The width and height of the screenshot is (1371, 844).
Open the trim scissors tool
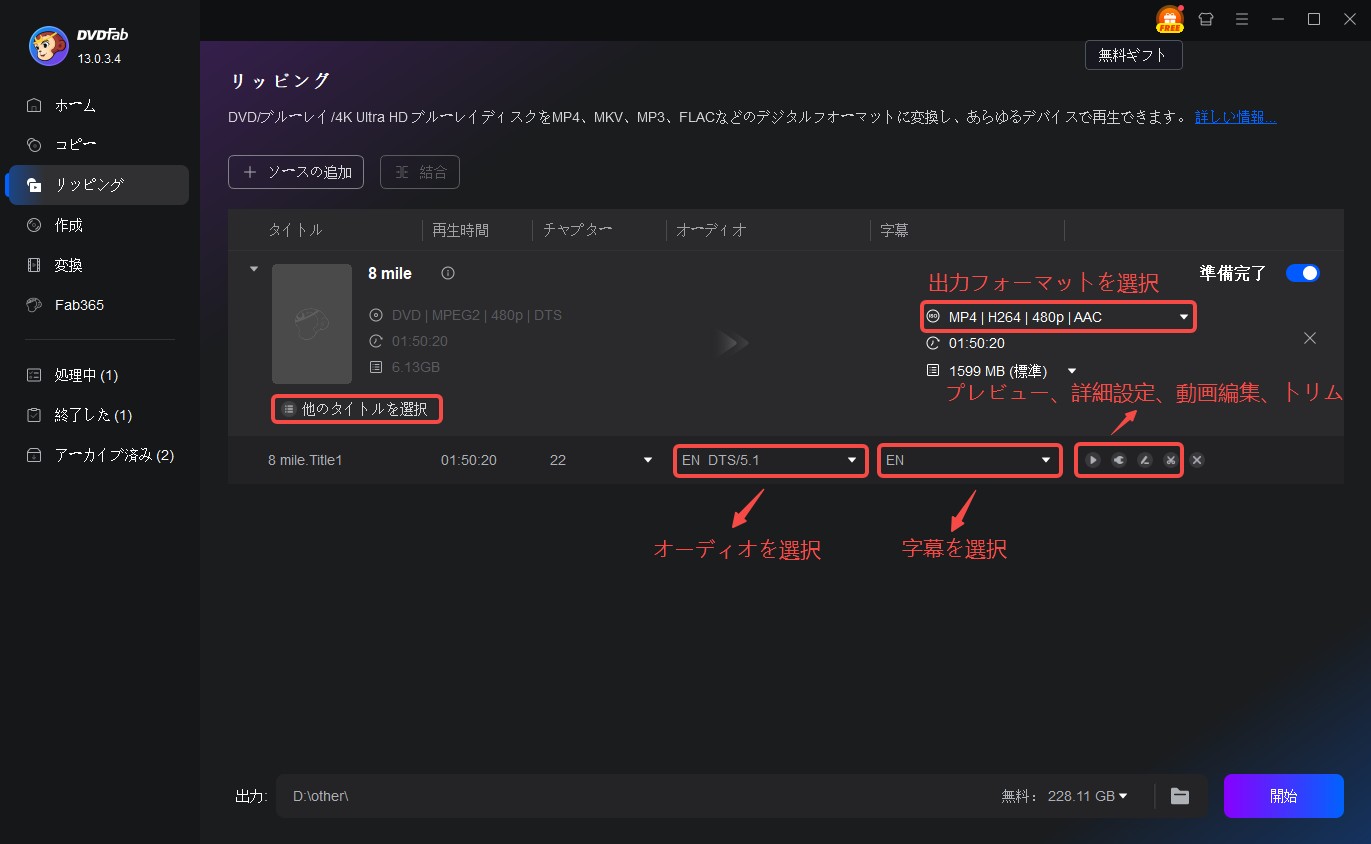(x=1171, y=460)
